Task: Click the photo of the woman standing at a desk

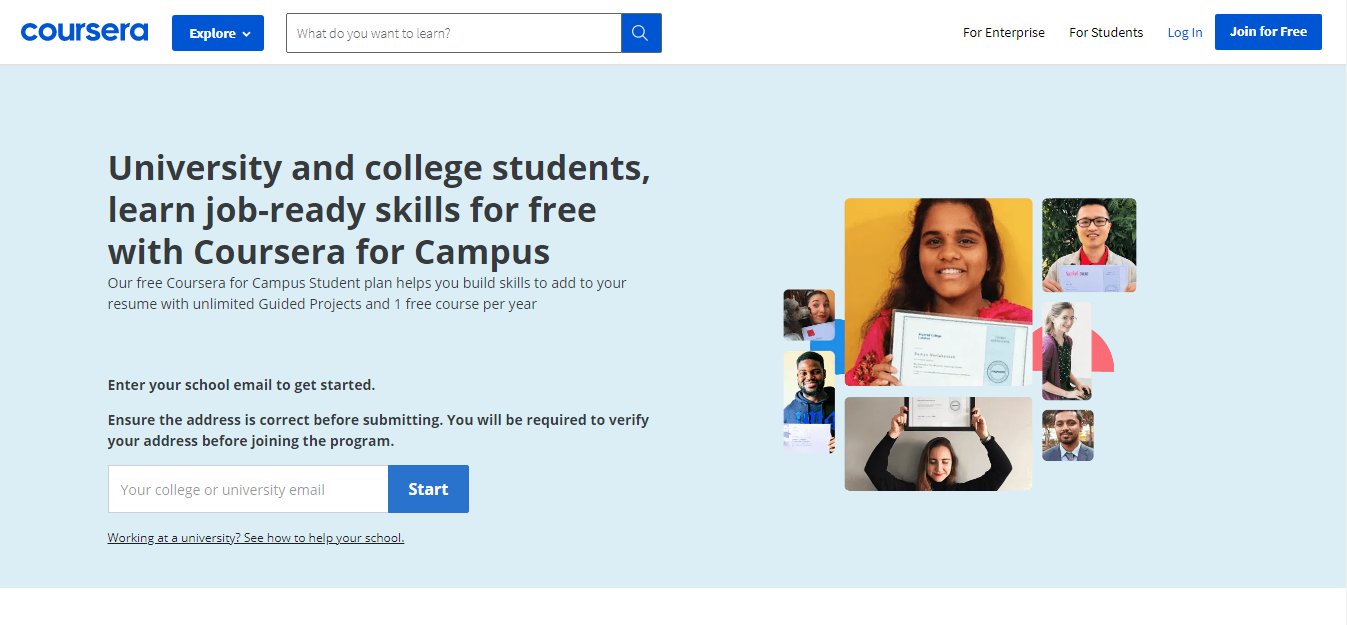Action: tap(1067, 351)
